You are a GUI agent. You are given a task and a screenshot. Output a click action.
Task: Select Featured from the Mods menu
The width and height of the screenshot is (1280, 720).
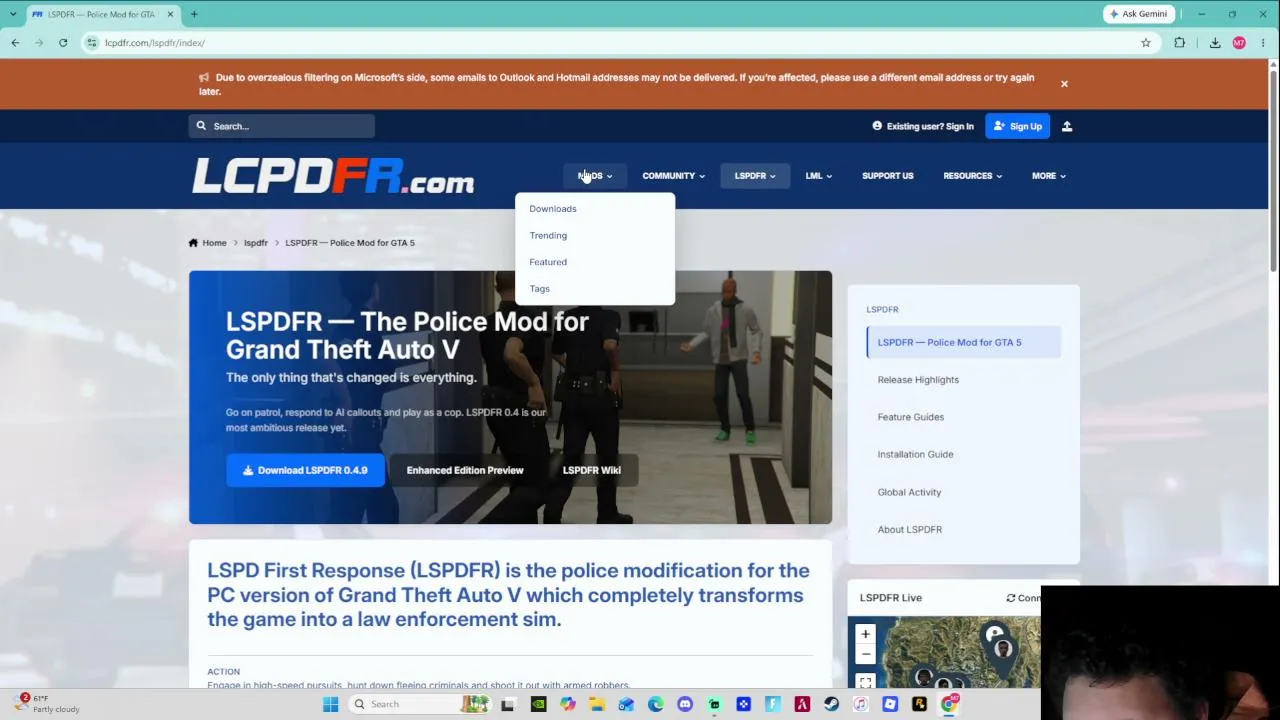(x=548, y=262)
